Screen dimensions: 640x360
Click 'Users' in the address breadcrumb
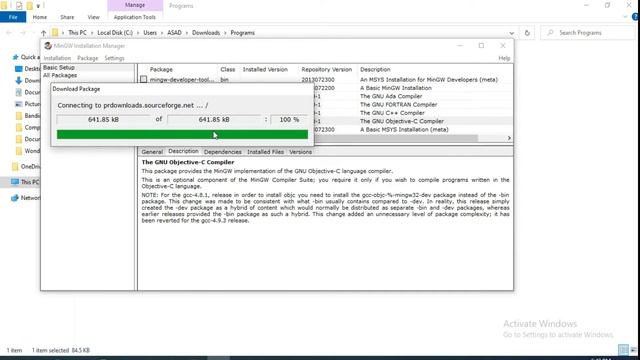click(x=150, y=33)
